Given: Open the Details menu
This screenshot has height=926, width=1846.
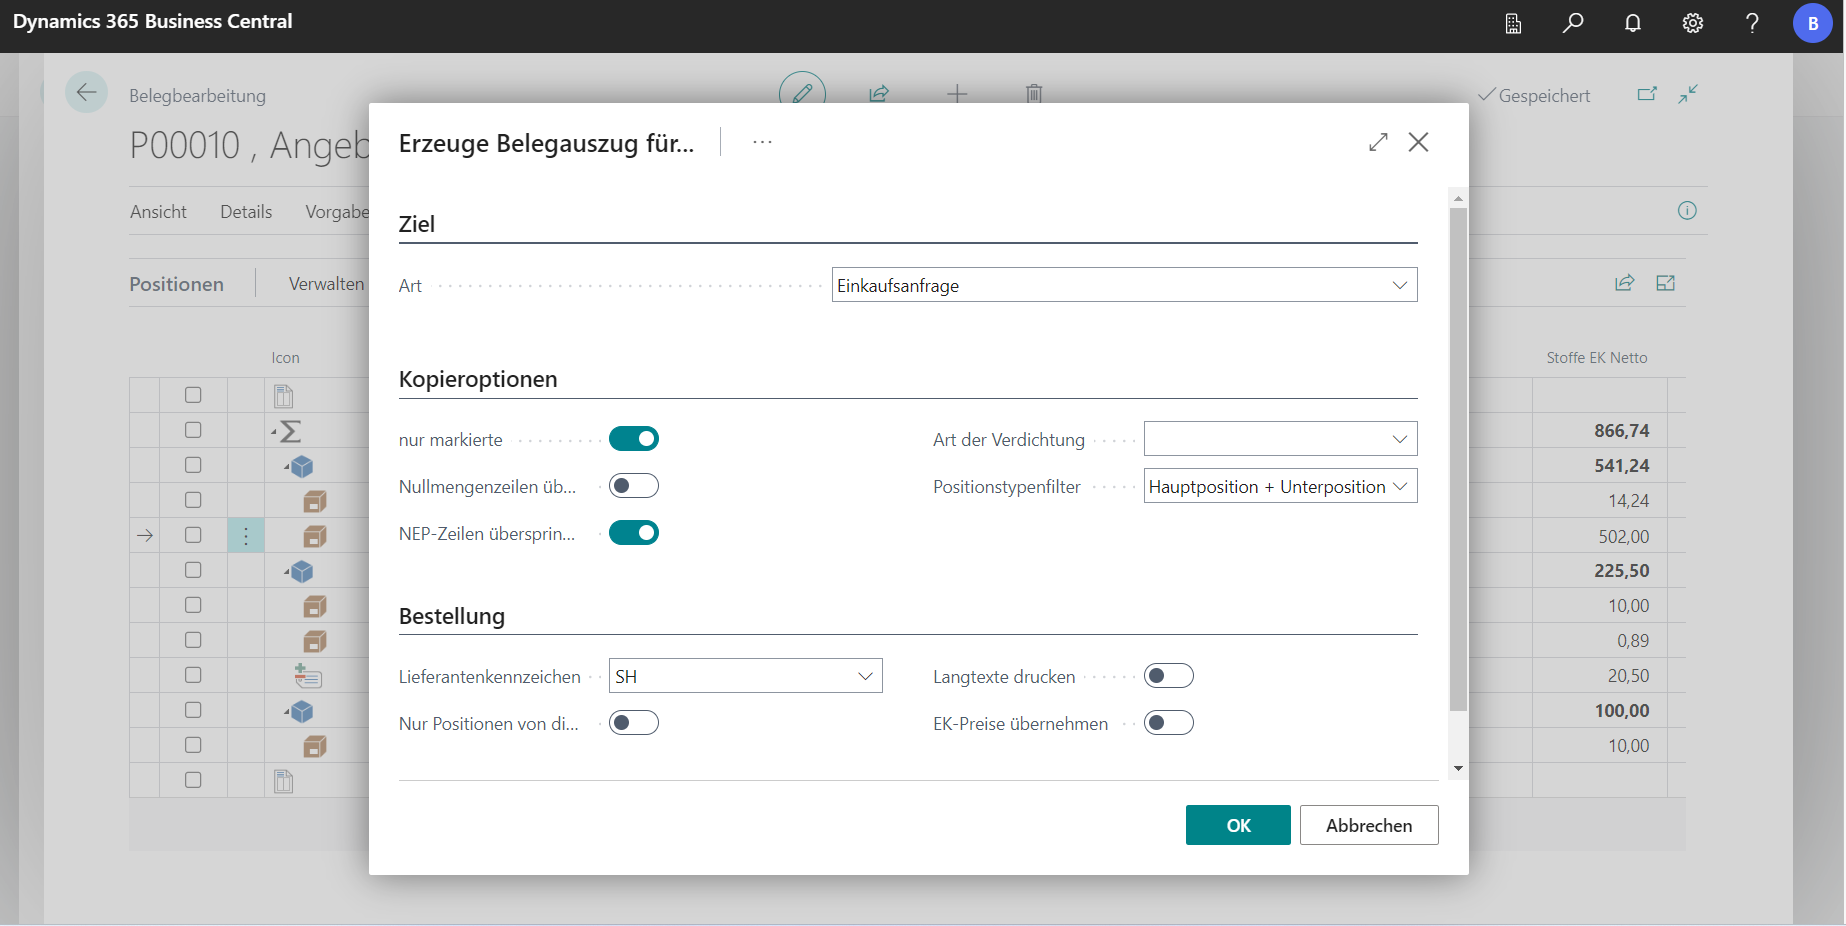Looking at the screenshot, I should click(246, 212).
